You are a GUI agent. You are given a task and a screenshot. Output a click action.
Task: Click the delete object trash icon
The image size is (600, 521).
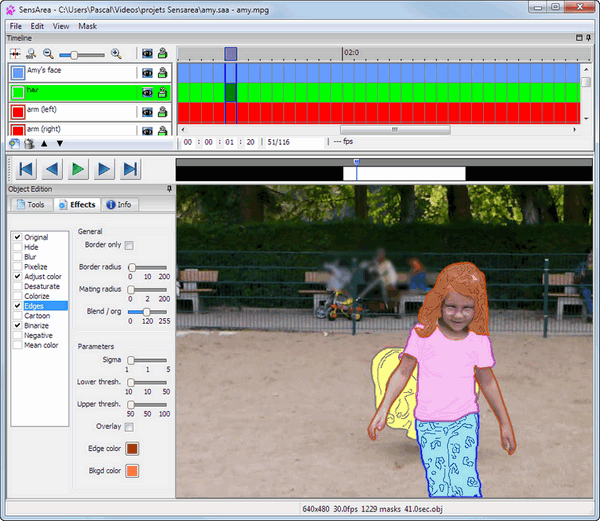tap(28, 143)
